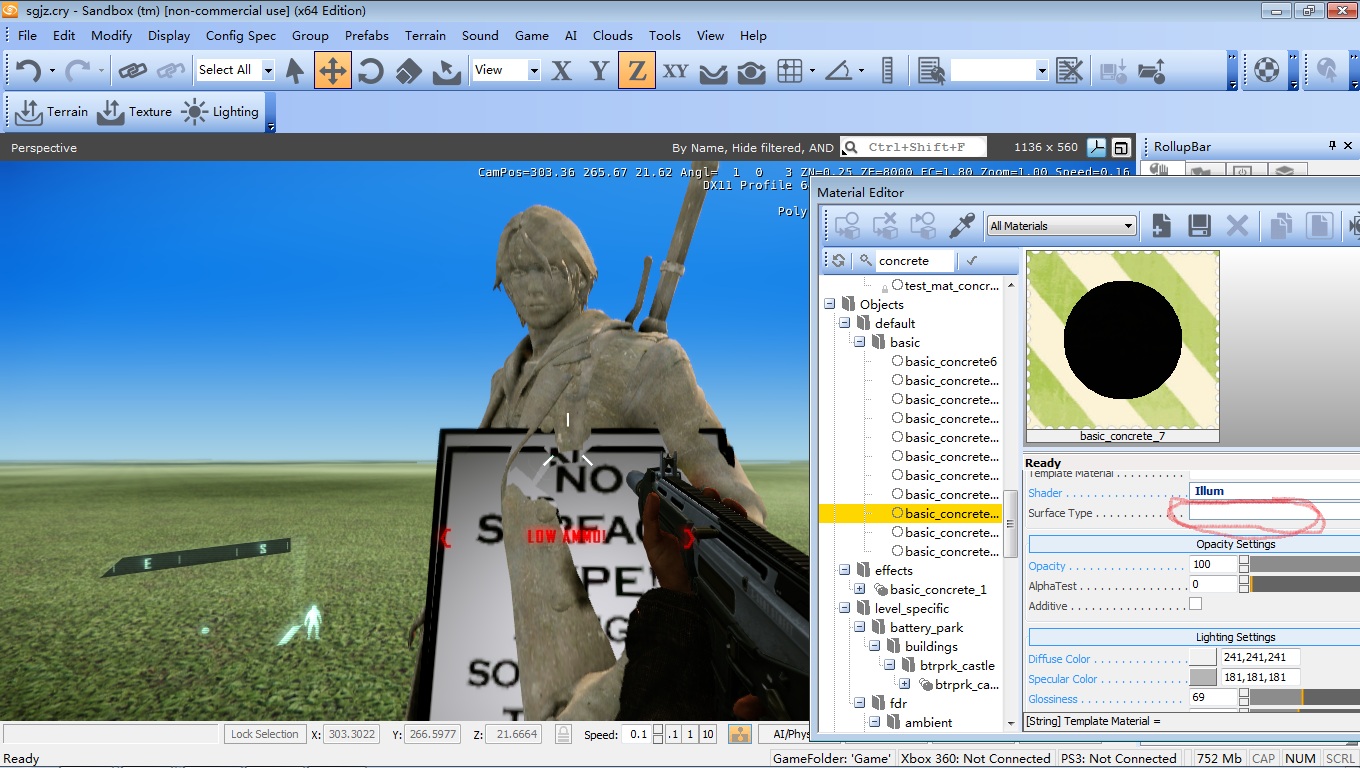
Task: Pick material with the eyedropper tool
Action: click(x=962, y=226)
